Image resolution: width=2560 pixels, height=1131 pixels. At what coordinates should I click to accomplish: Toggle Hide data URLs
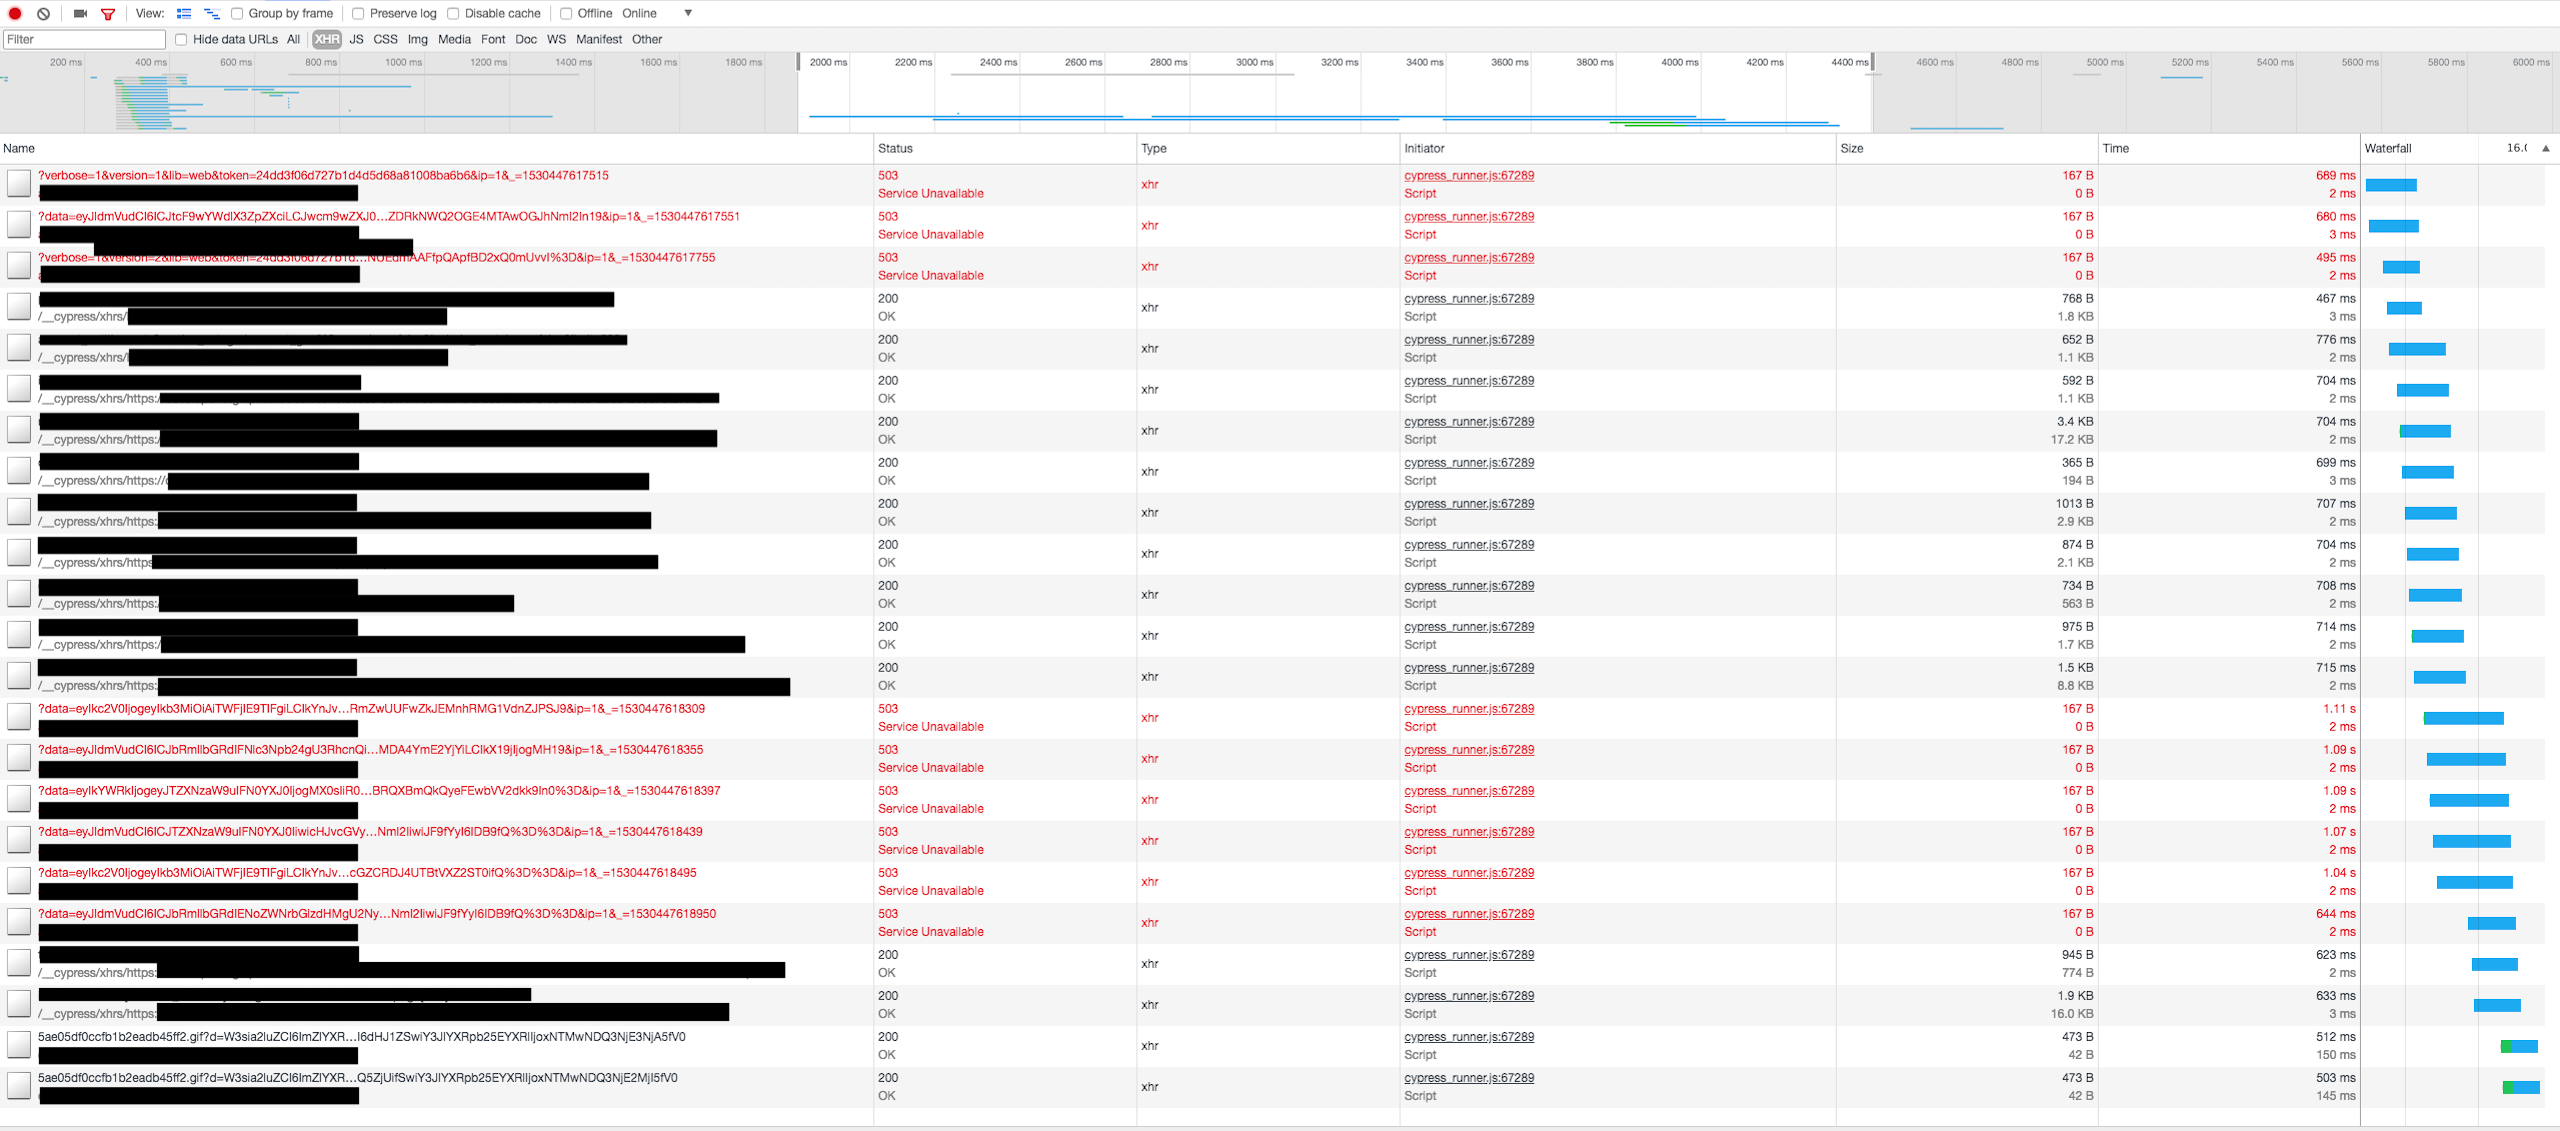[x=180, y=39]
